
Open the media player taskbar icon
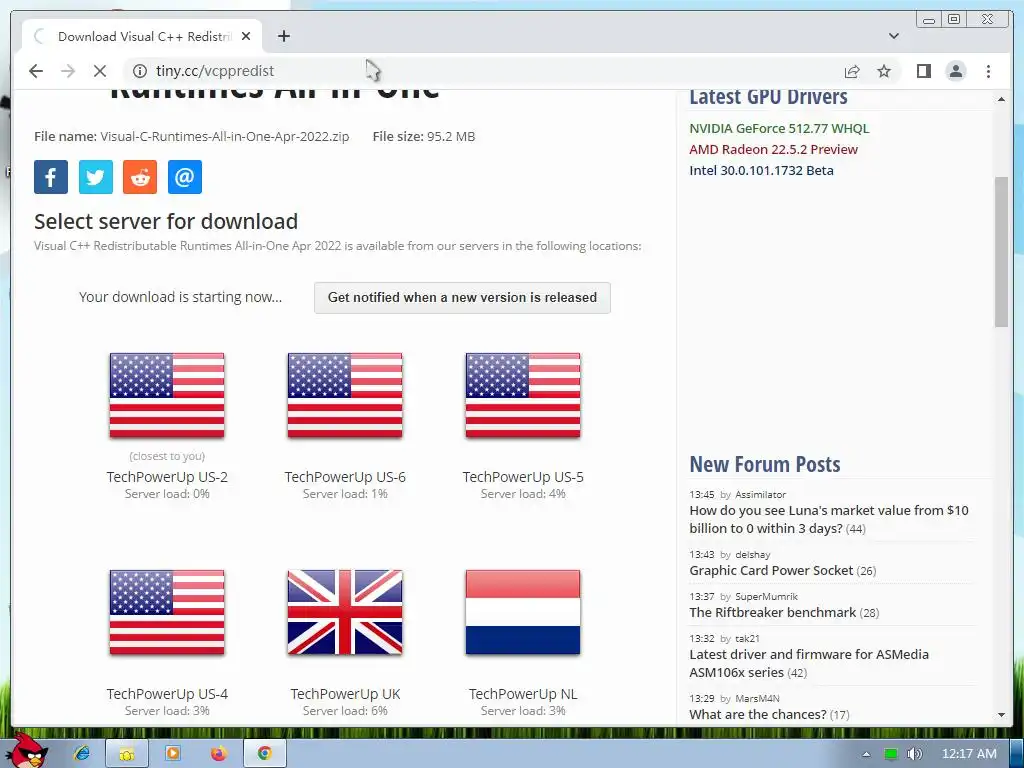point(173,754)
